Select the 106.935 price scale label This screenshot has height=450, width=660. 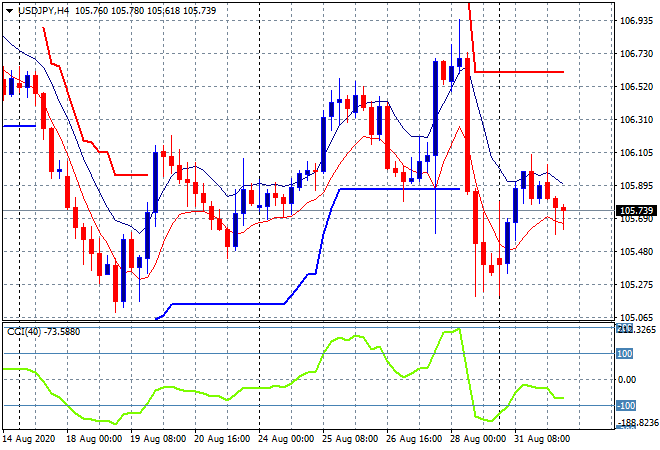coord(636,21)
